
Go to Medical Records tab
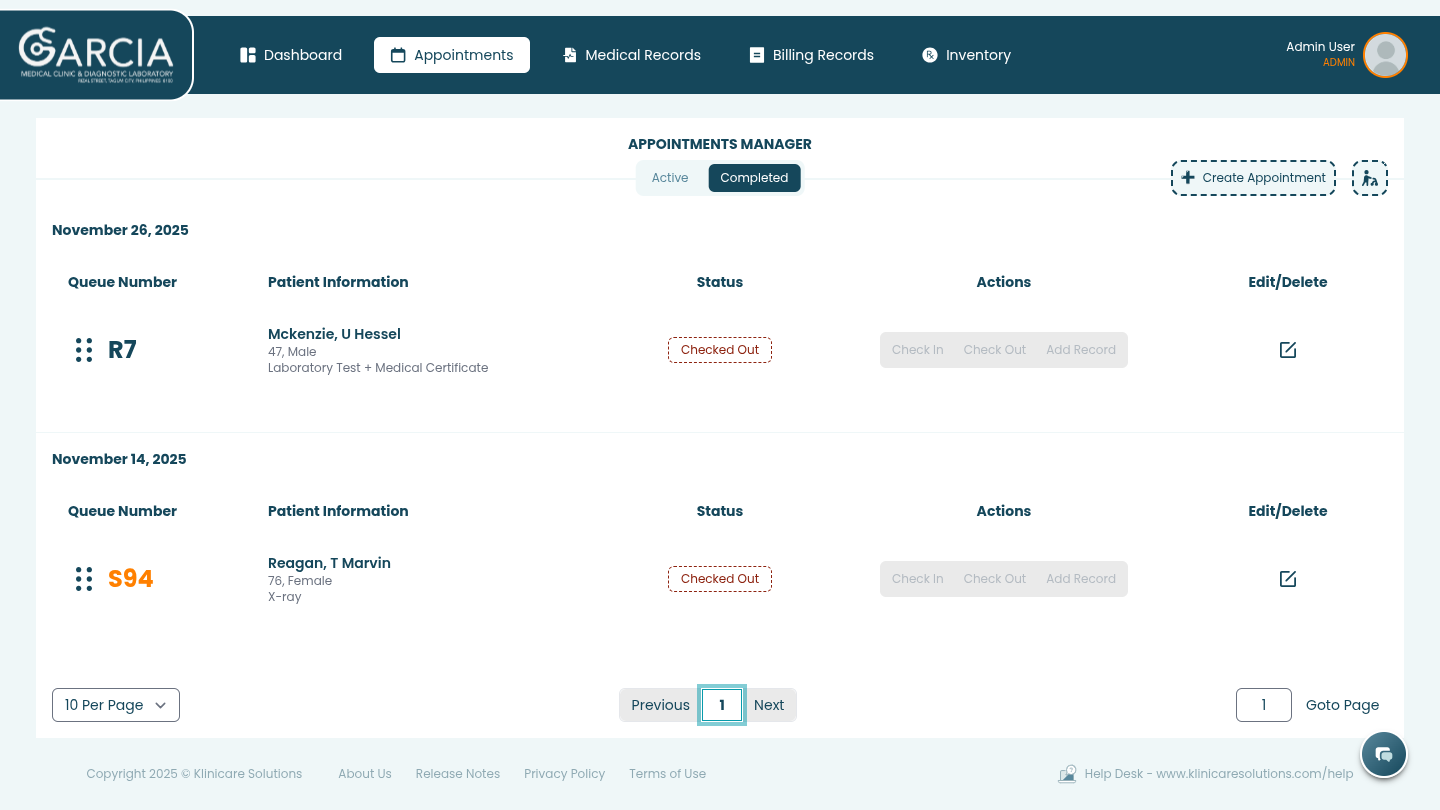(x=632, y=55)
